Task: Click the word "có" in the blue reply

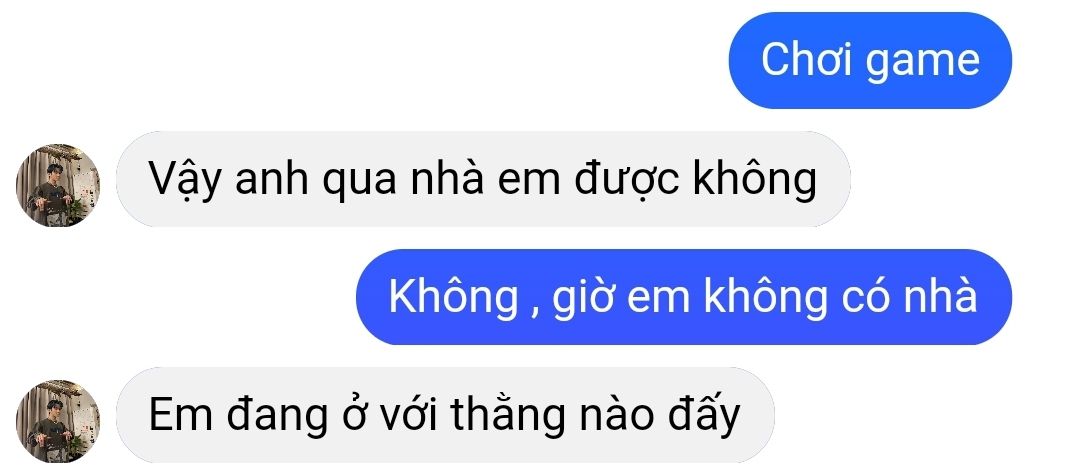Action: (x=864, y=297)
